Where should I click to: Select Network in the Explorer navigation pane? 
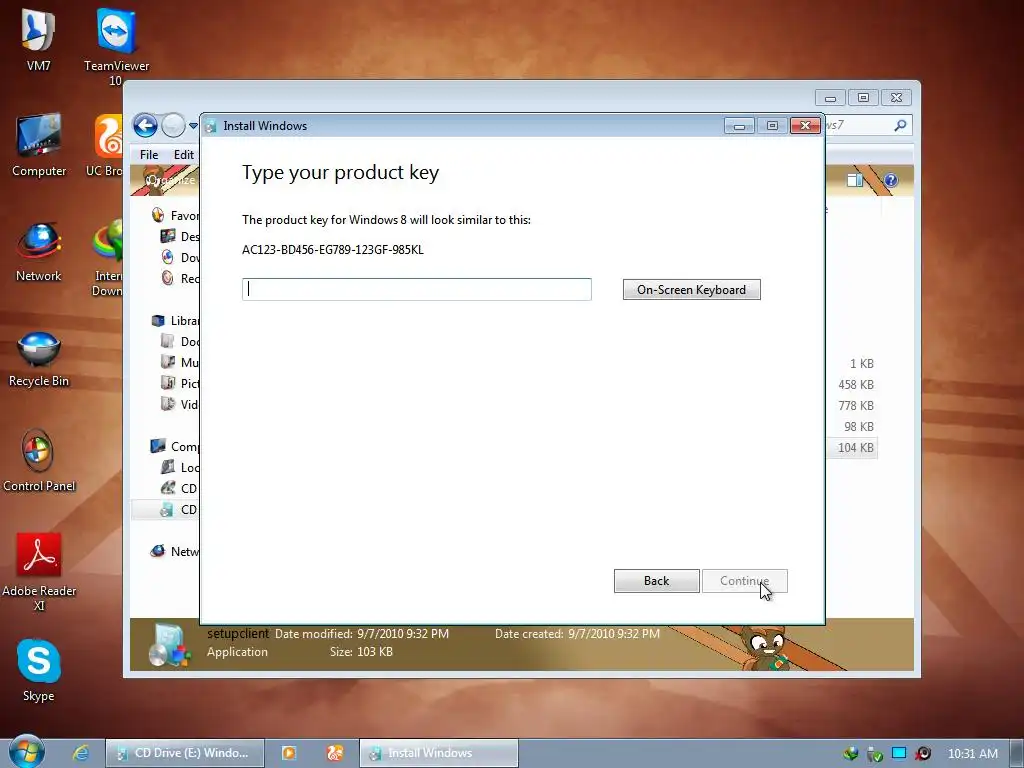pos(174,551)
